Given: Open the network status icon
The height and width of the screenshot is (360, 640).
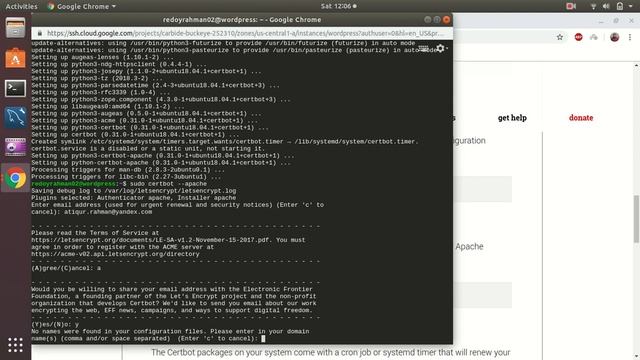Looking at the screenshot, I should click(x=593, y=6).
